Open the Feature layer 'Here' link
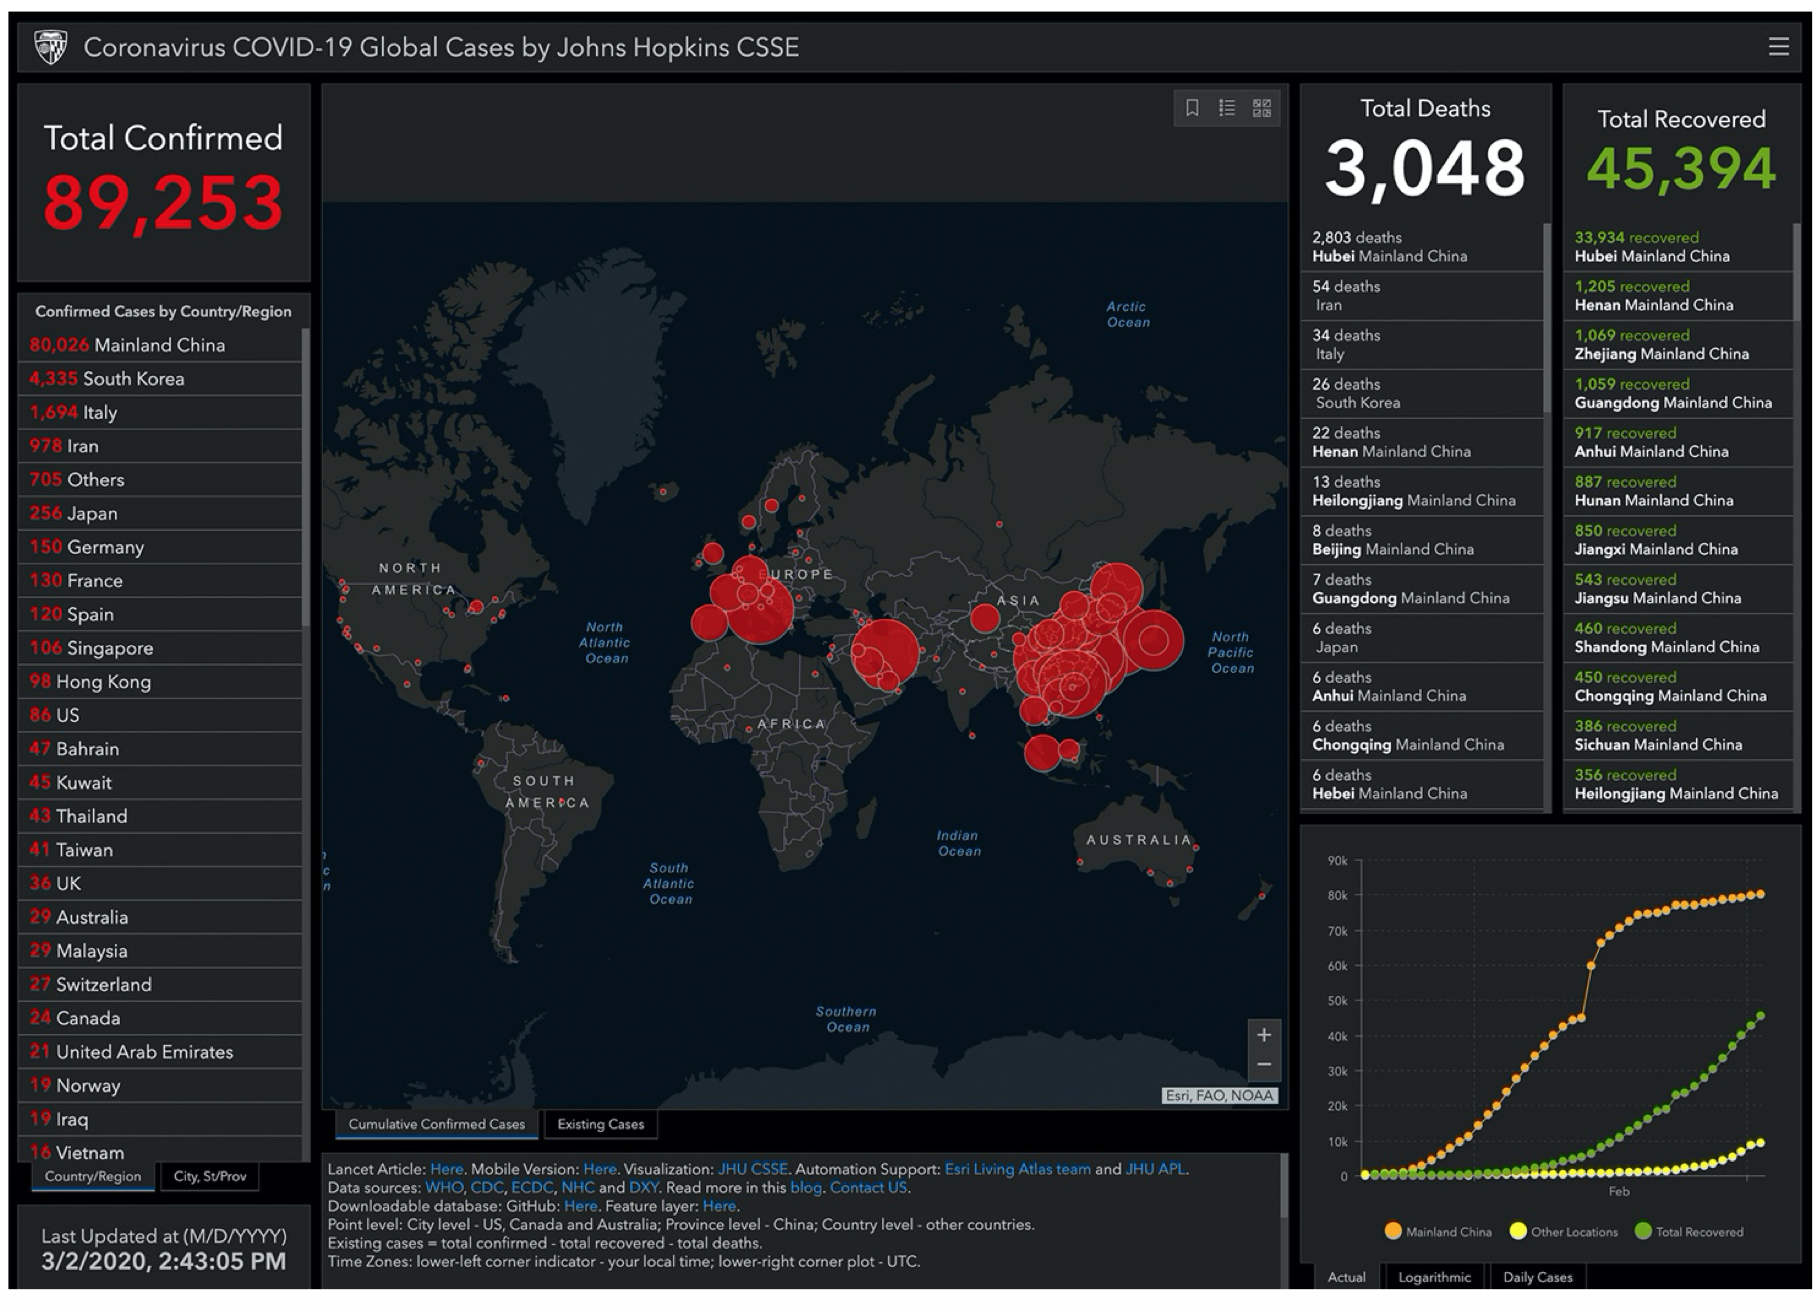The width and height of the screenshot is (1820, 1310). point(719,1206)
